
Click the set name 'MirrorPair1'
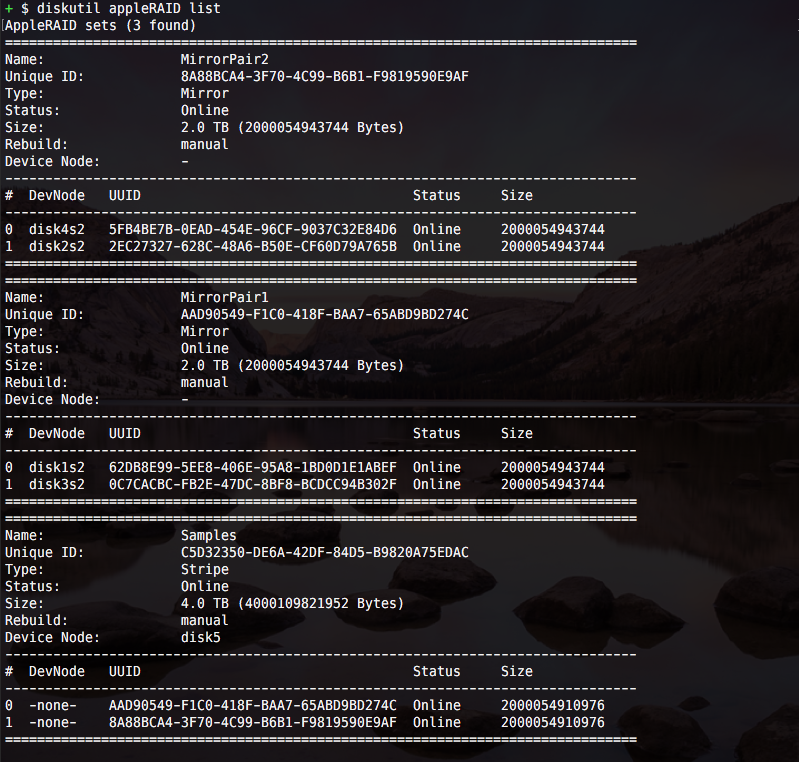point(224,298)
